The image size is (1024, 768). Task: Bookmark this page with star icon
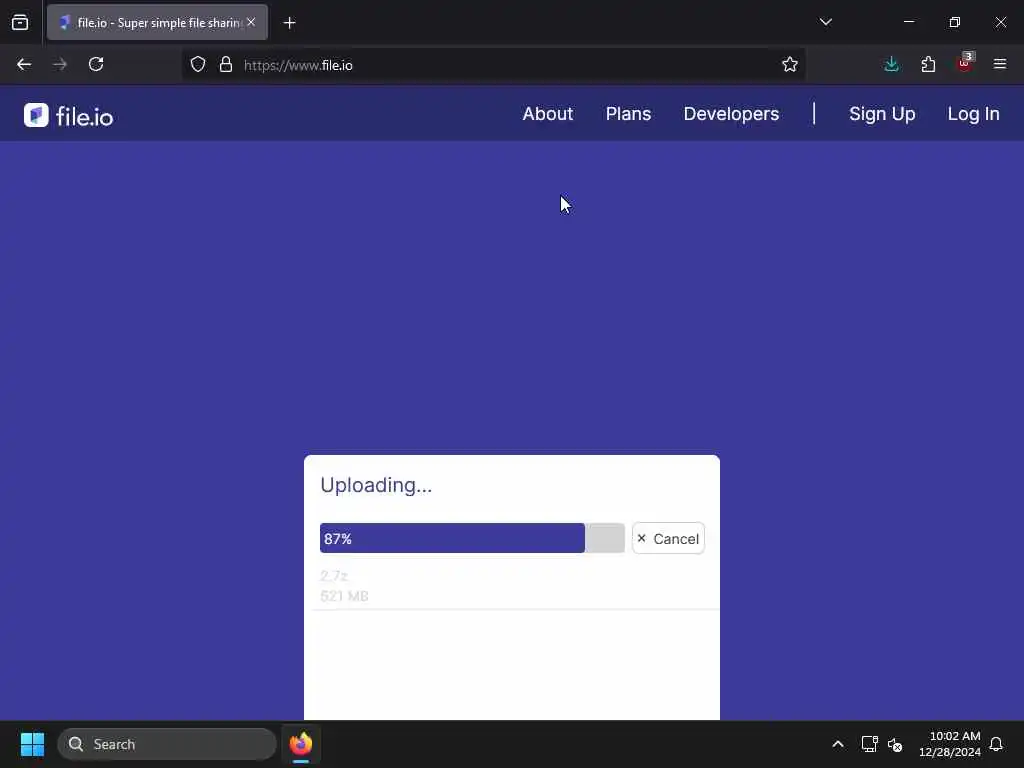click(x=790, y=65)
